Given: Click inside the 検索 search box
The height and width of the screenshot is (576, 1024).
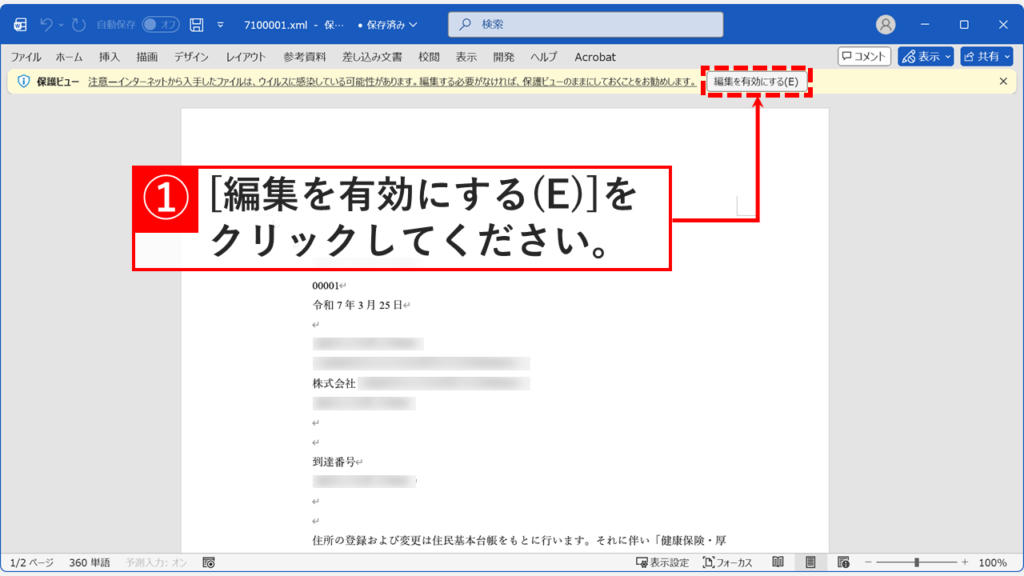Looking at the screenshot, I should (585, 22).
